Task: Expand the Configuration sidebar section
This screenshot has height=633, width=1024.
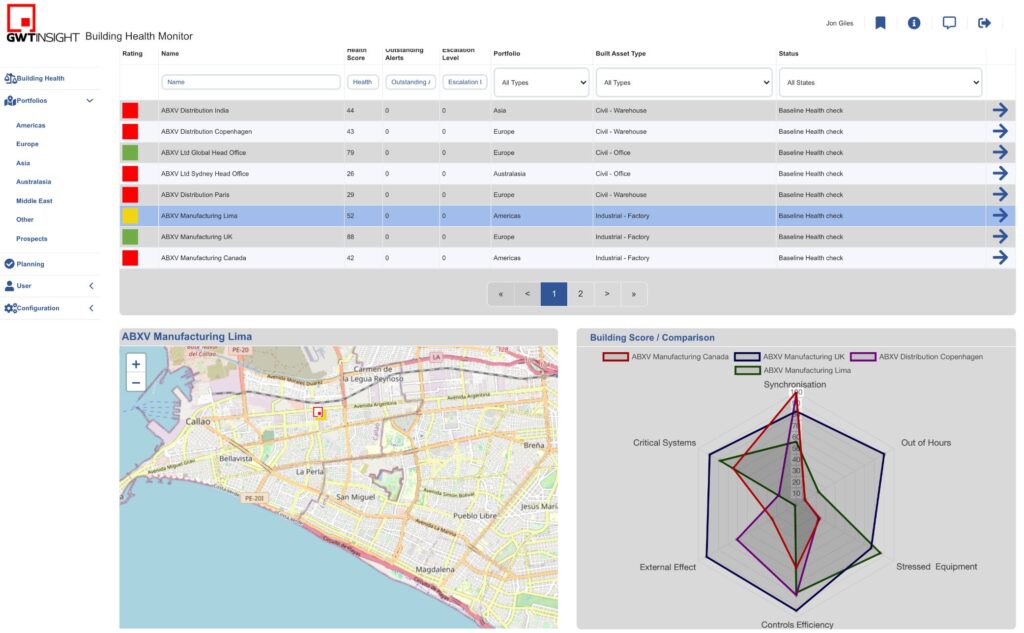Action: click(91, 308)
